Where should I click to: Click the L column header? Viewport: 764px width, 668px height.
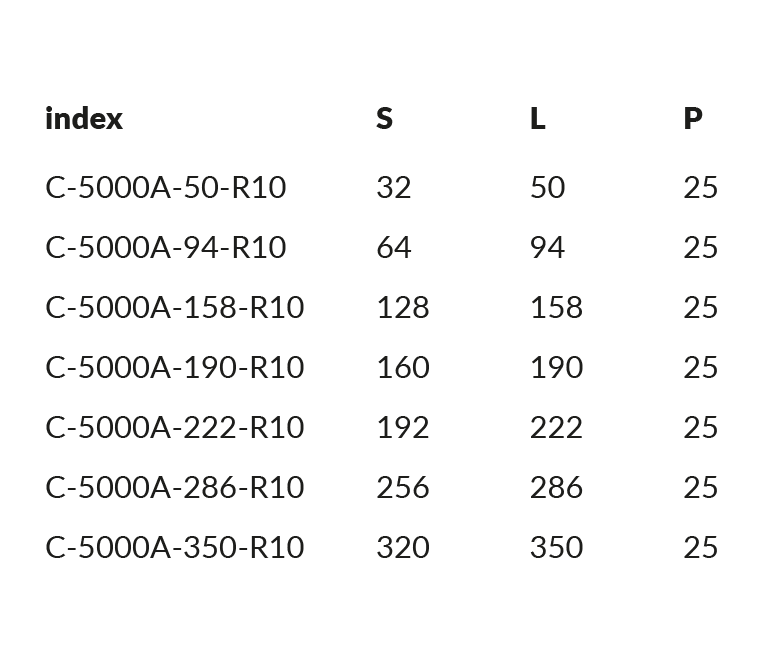point(537,118)
